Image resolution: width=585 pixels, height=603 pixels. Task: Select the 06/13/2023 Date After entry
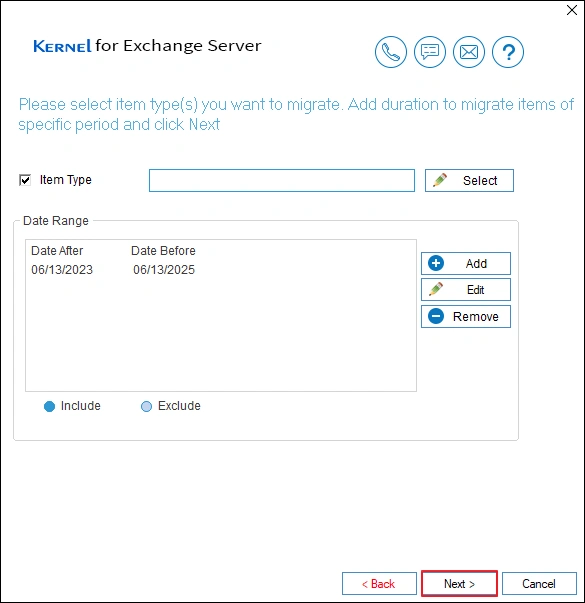62,270
